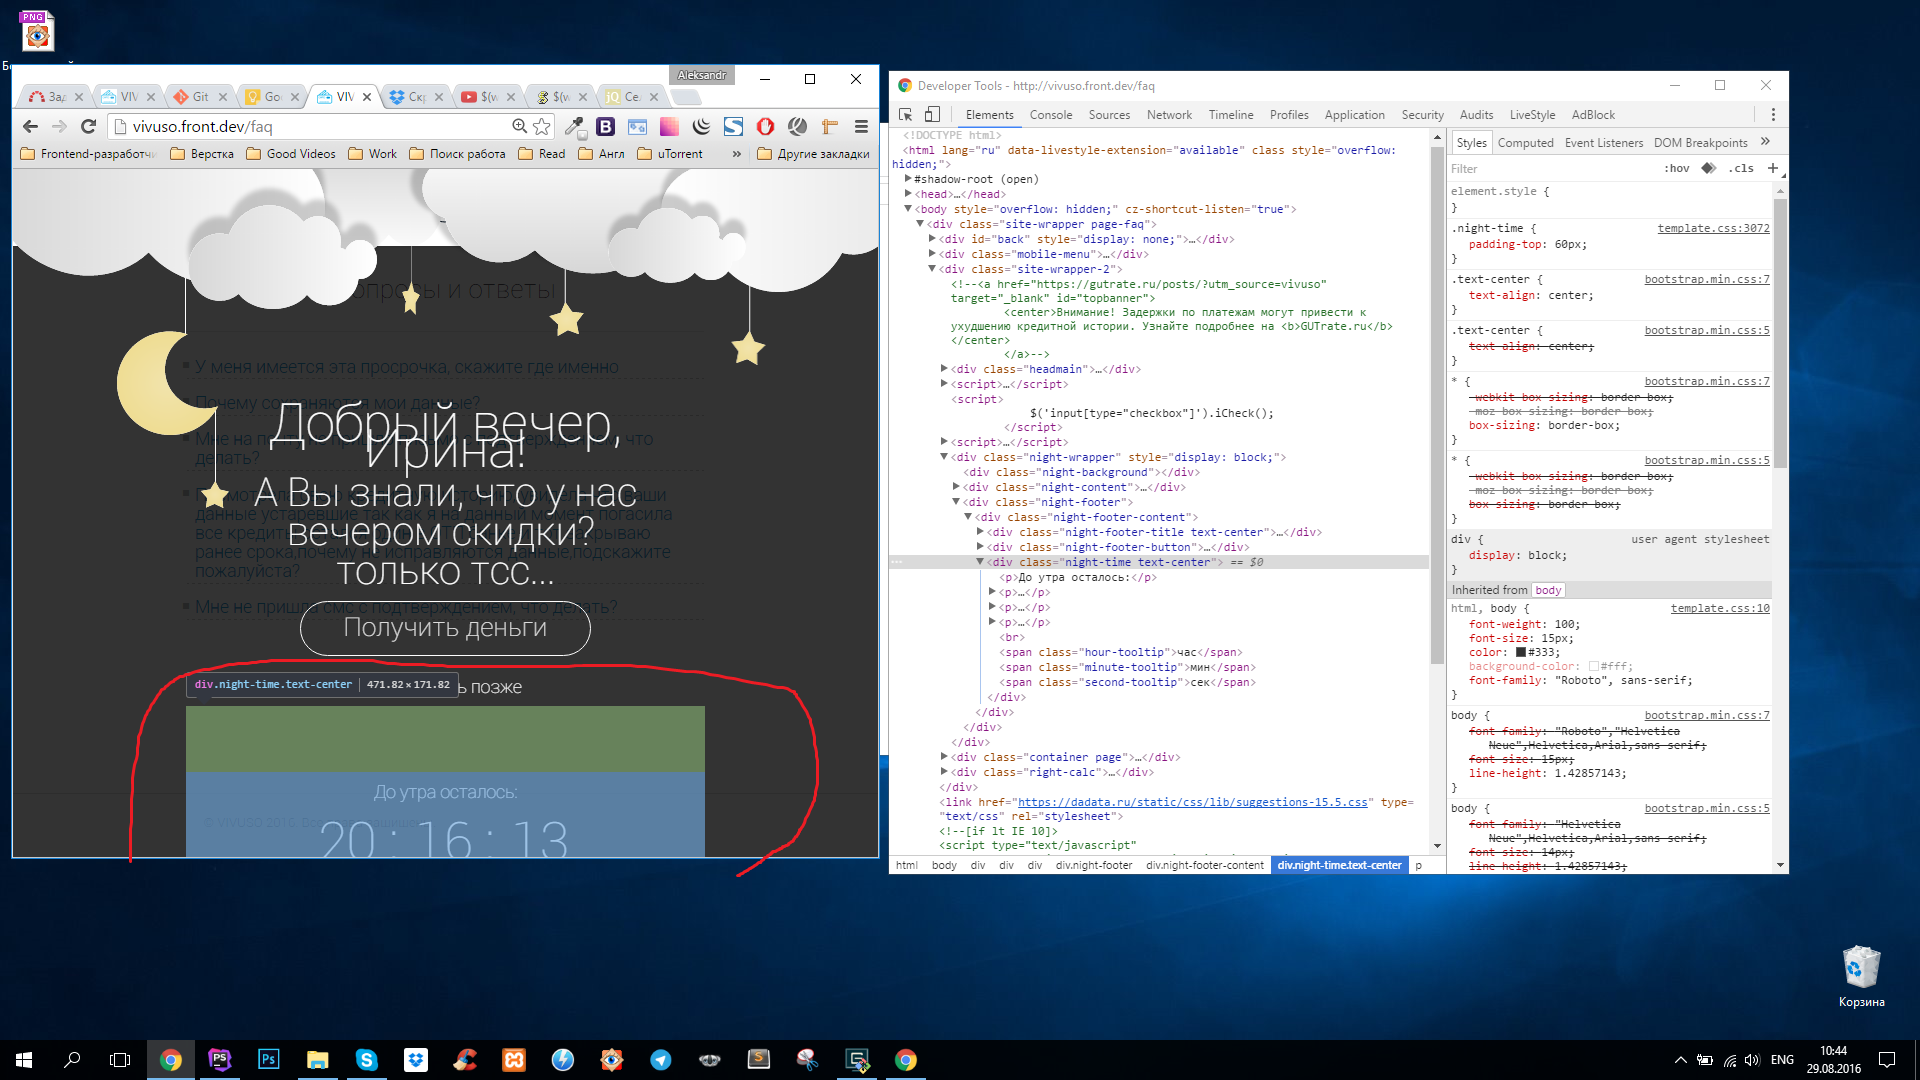Click the AdBlock icon in DevTools toolbar

click(x=1594, y=116)
